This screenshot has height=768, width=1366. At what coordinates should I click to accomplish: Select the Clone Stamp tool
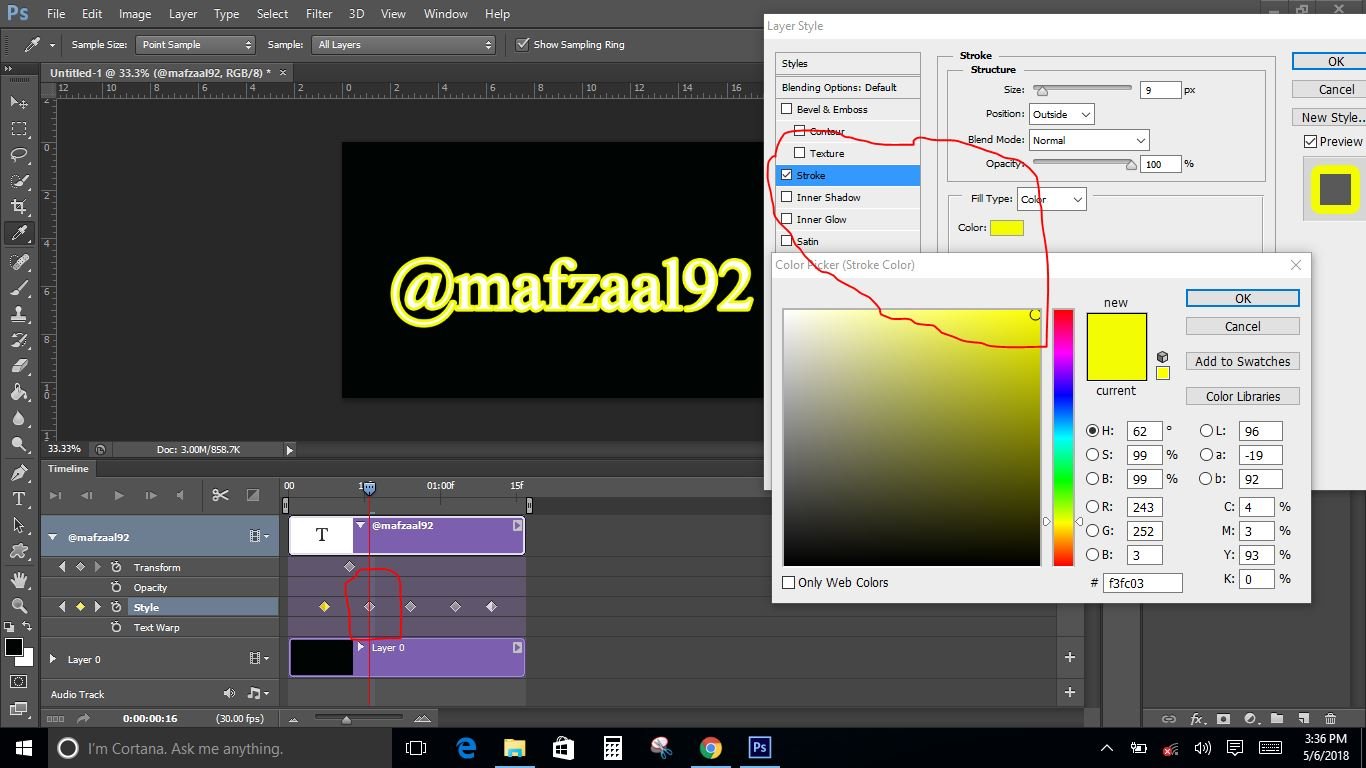pyautogui.click(x=19, y=314)
